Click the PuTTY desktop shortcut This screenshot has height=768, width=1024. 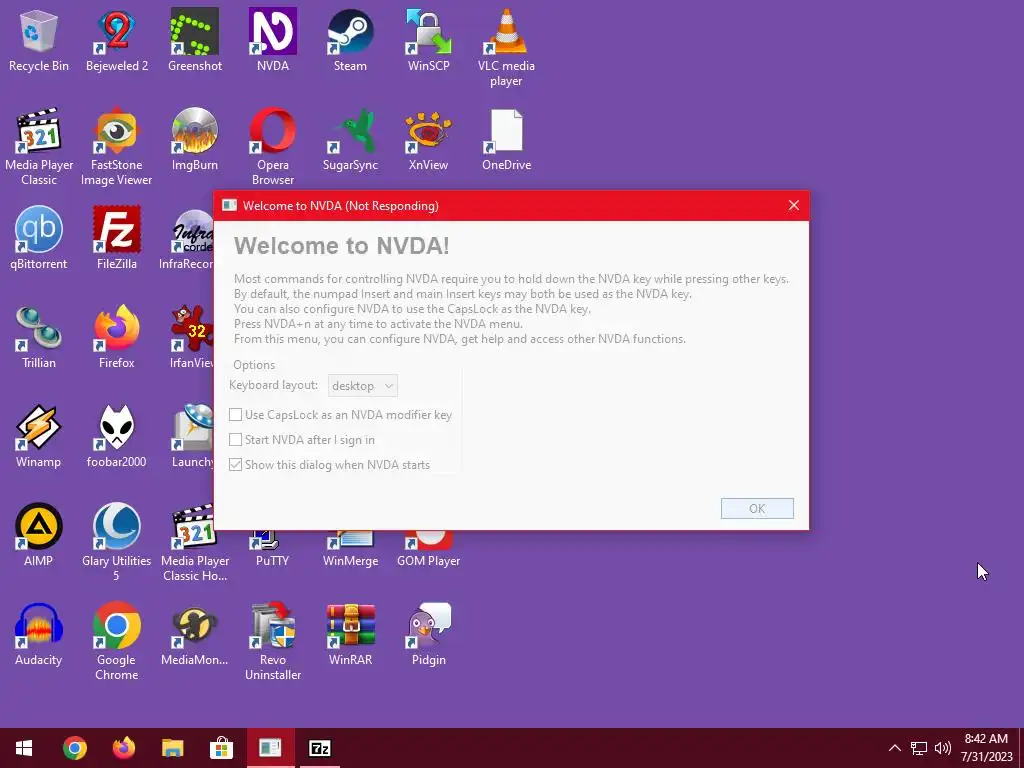pyautogui.click(x=273, y=550)
